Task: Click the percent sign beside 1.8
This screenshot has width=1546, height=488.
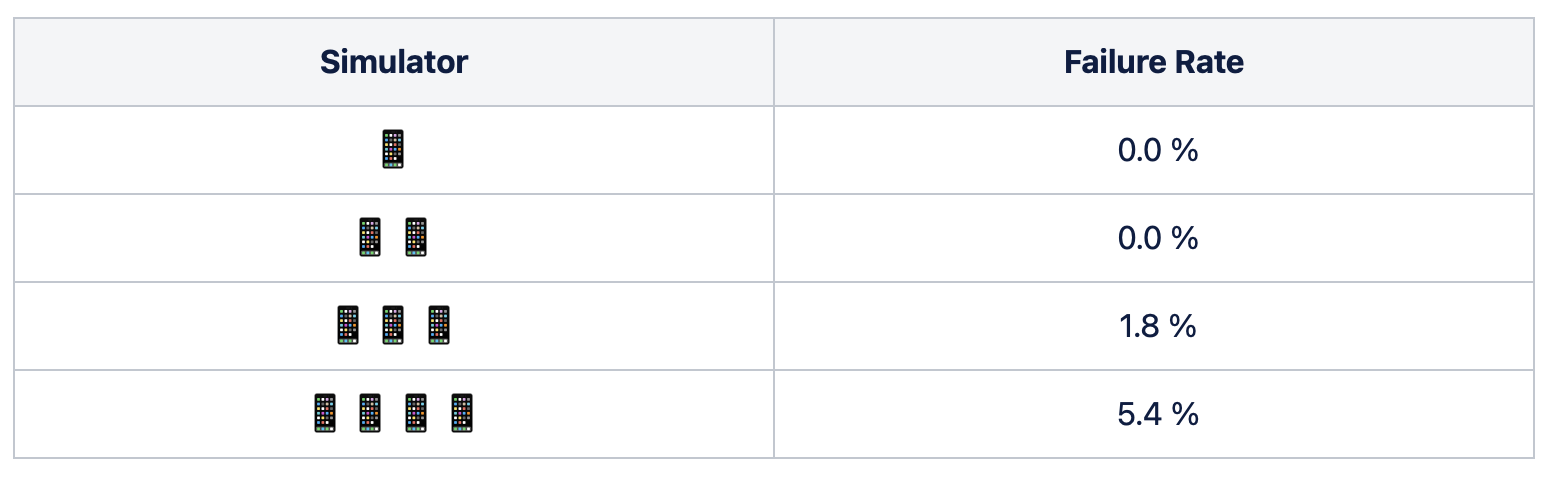Action: pos(1185,326)
